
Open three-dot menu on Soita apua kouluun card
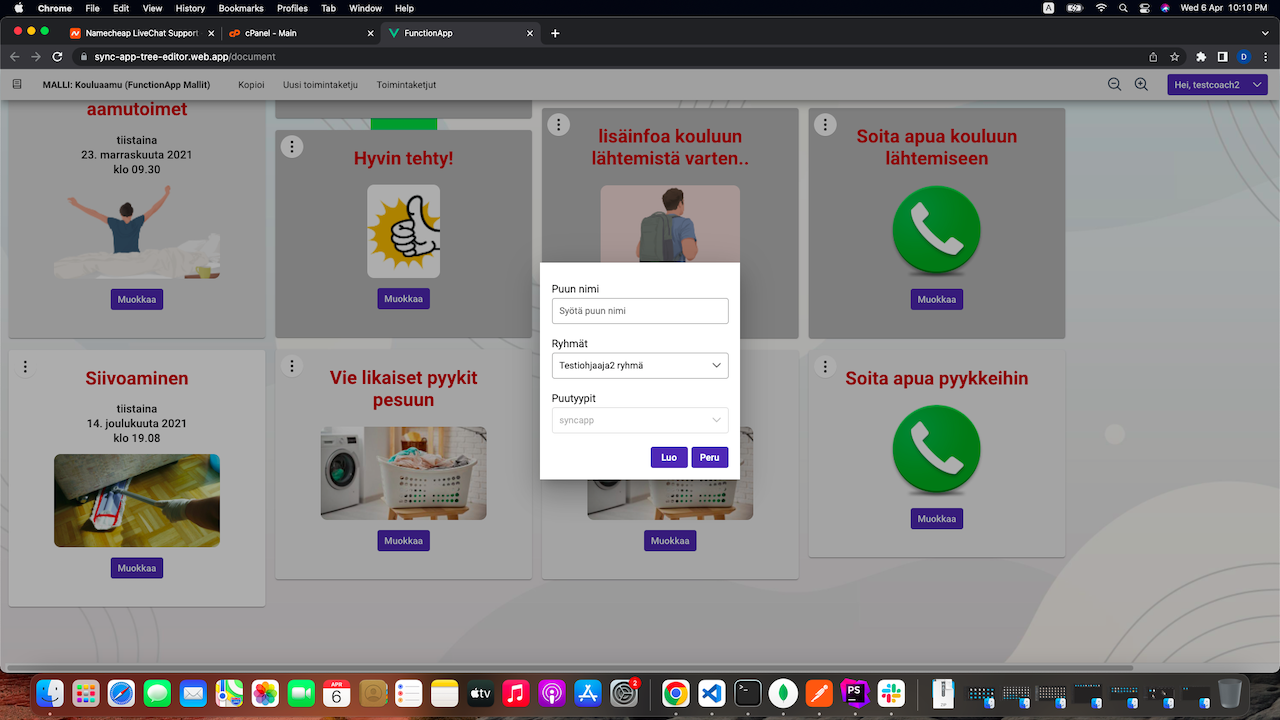tap(824, 125)
